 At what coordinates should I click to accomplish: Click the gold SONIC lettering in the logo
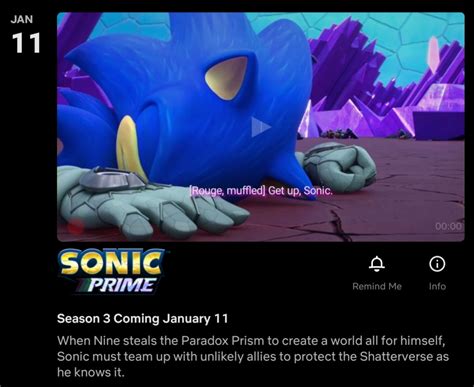pos(111,263)
